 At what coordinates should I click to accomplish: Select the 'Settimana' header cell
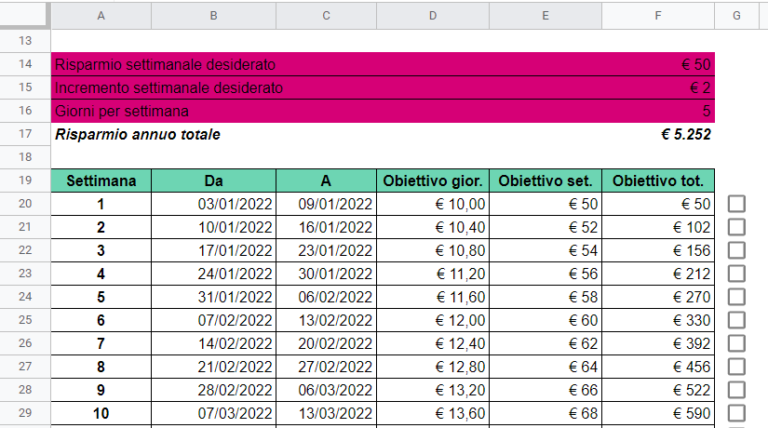point(101,181)
